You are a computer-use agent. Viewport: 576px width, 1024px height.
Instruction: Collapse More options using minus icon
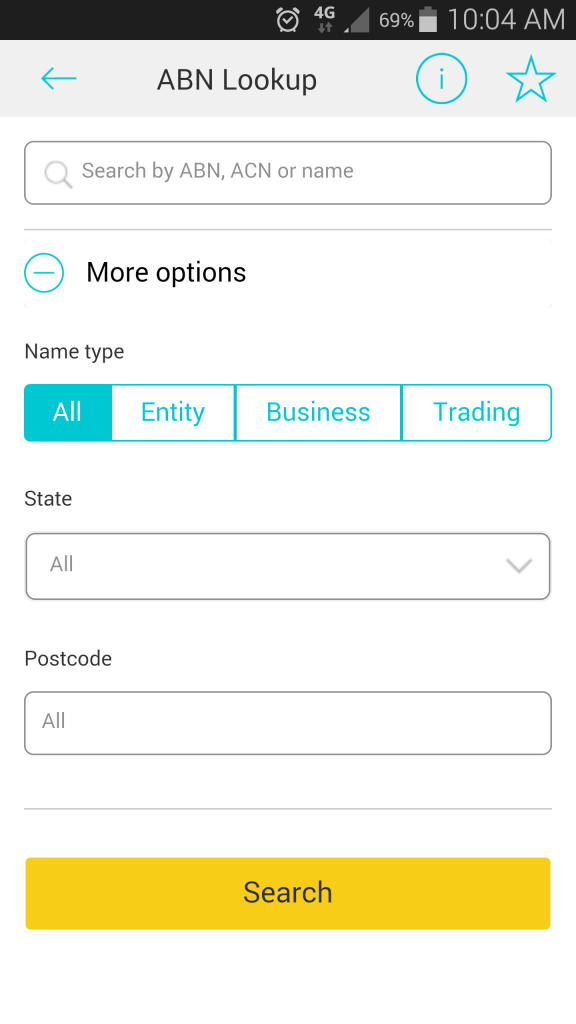pyautogui.click(x=44, y=272)
